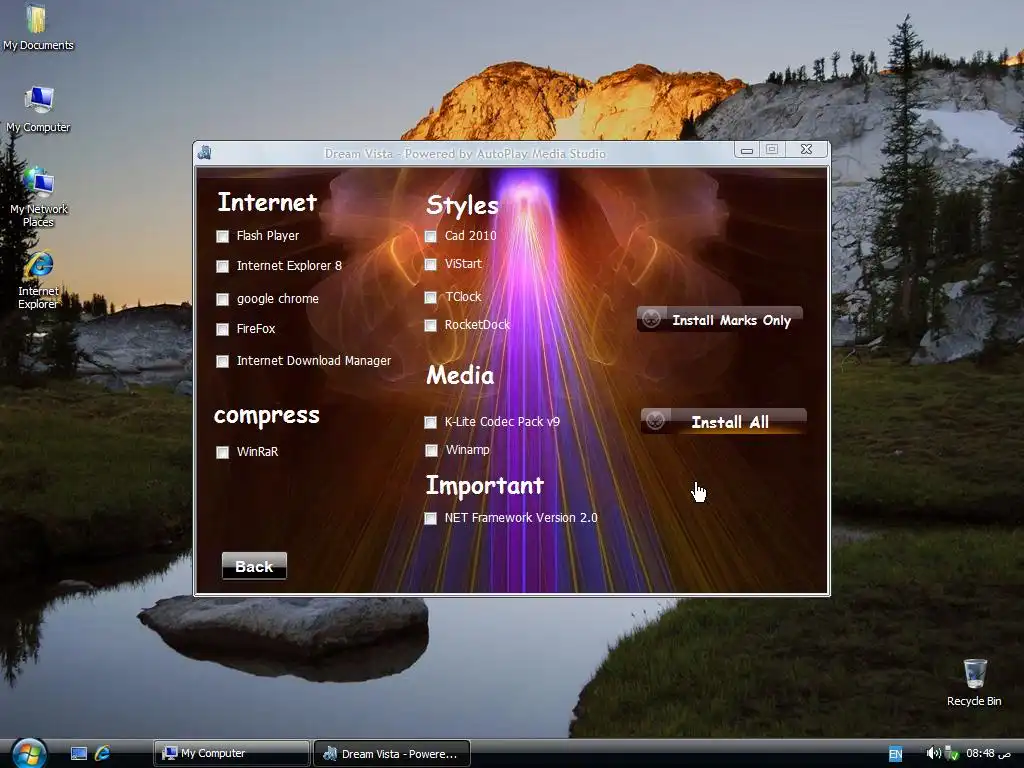The width and height of the screenshot is (1024, 768).
Task: Click the security shield tray icon
Action: point(952,754)
